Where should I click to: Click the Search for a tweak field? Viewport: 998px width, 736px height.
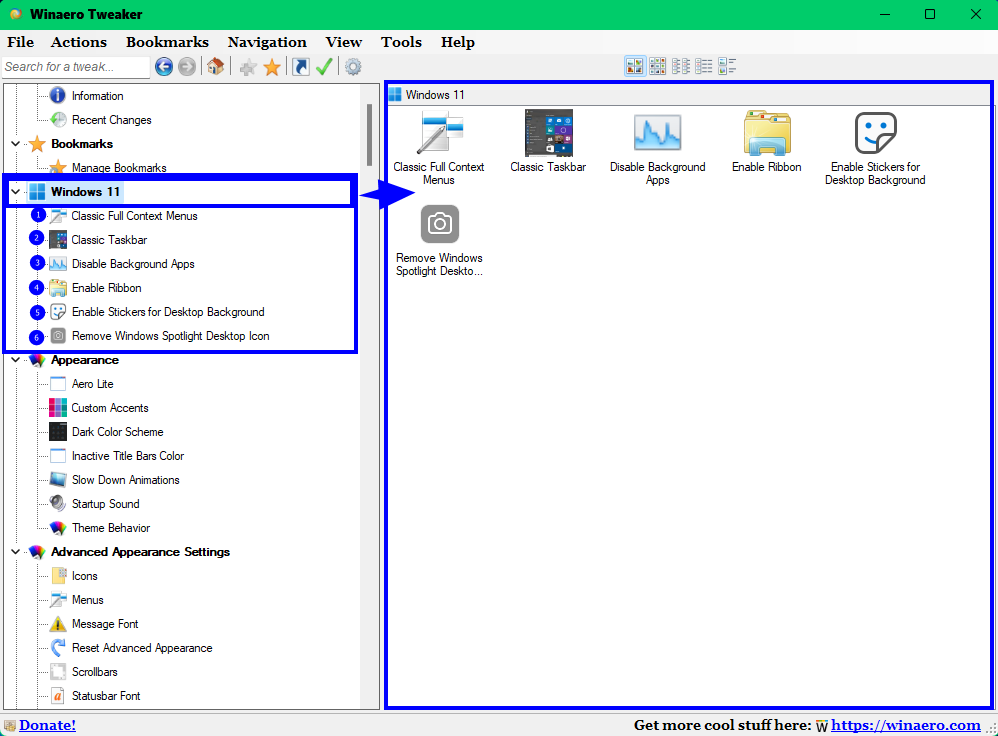[76, 67]
